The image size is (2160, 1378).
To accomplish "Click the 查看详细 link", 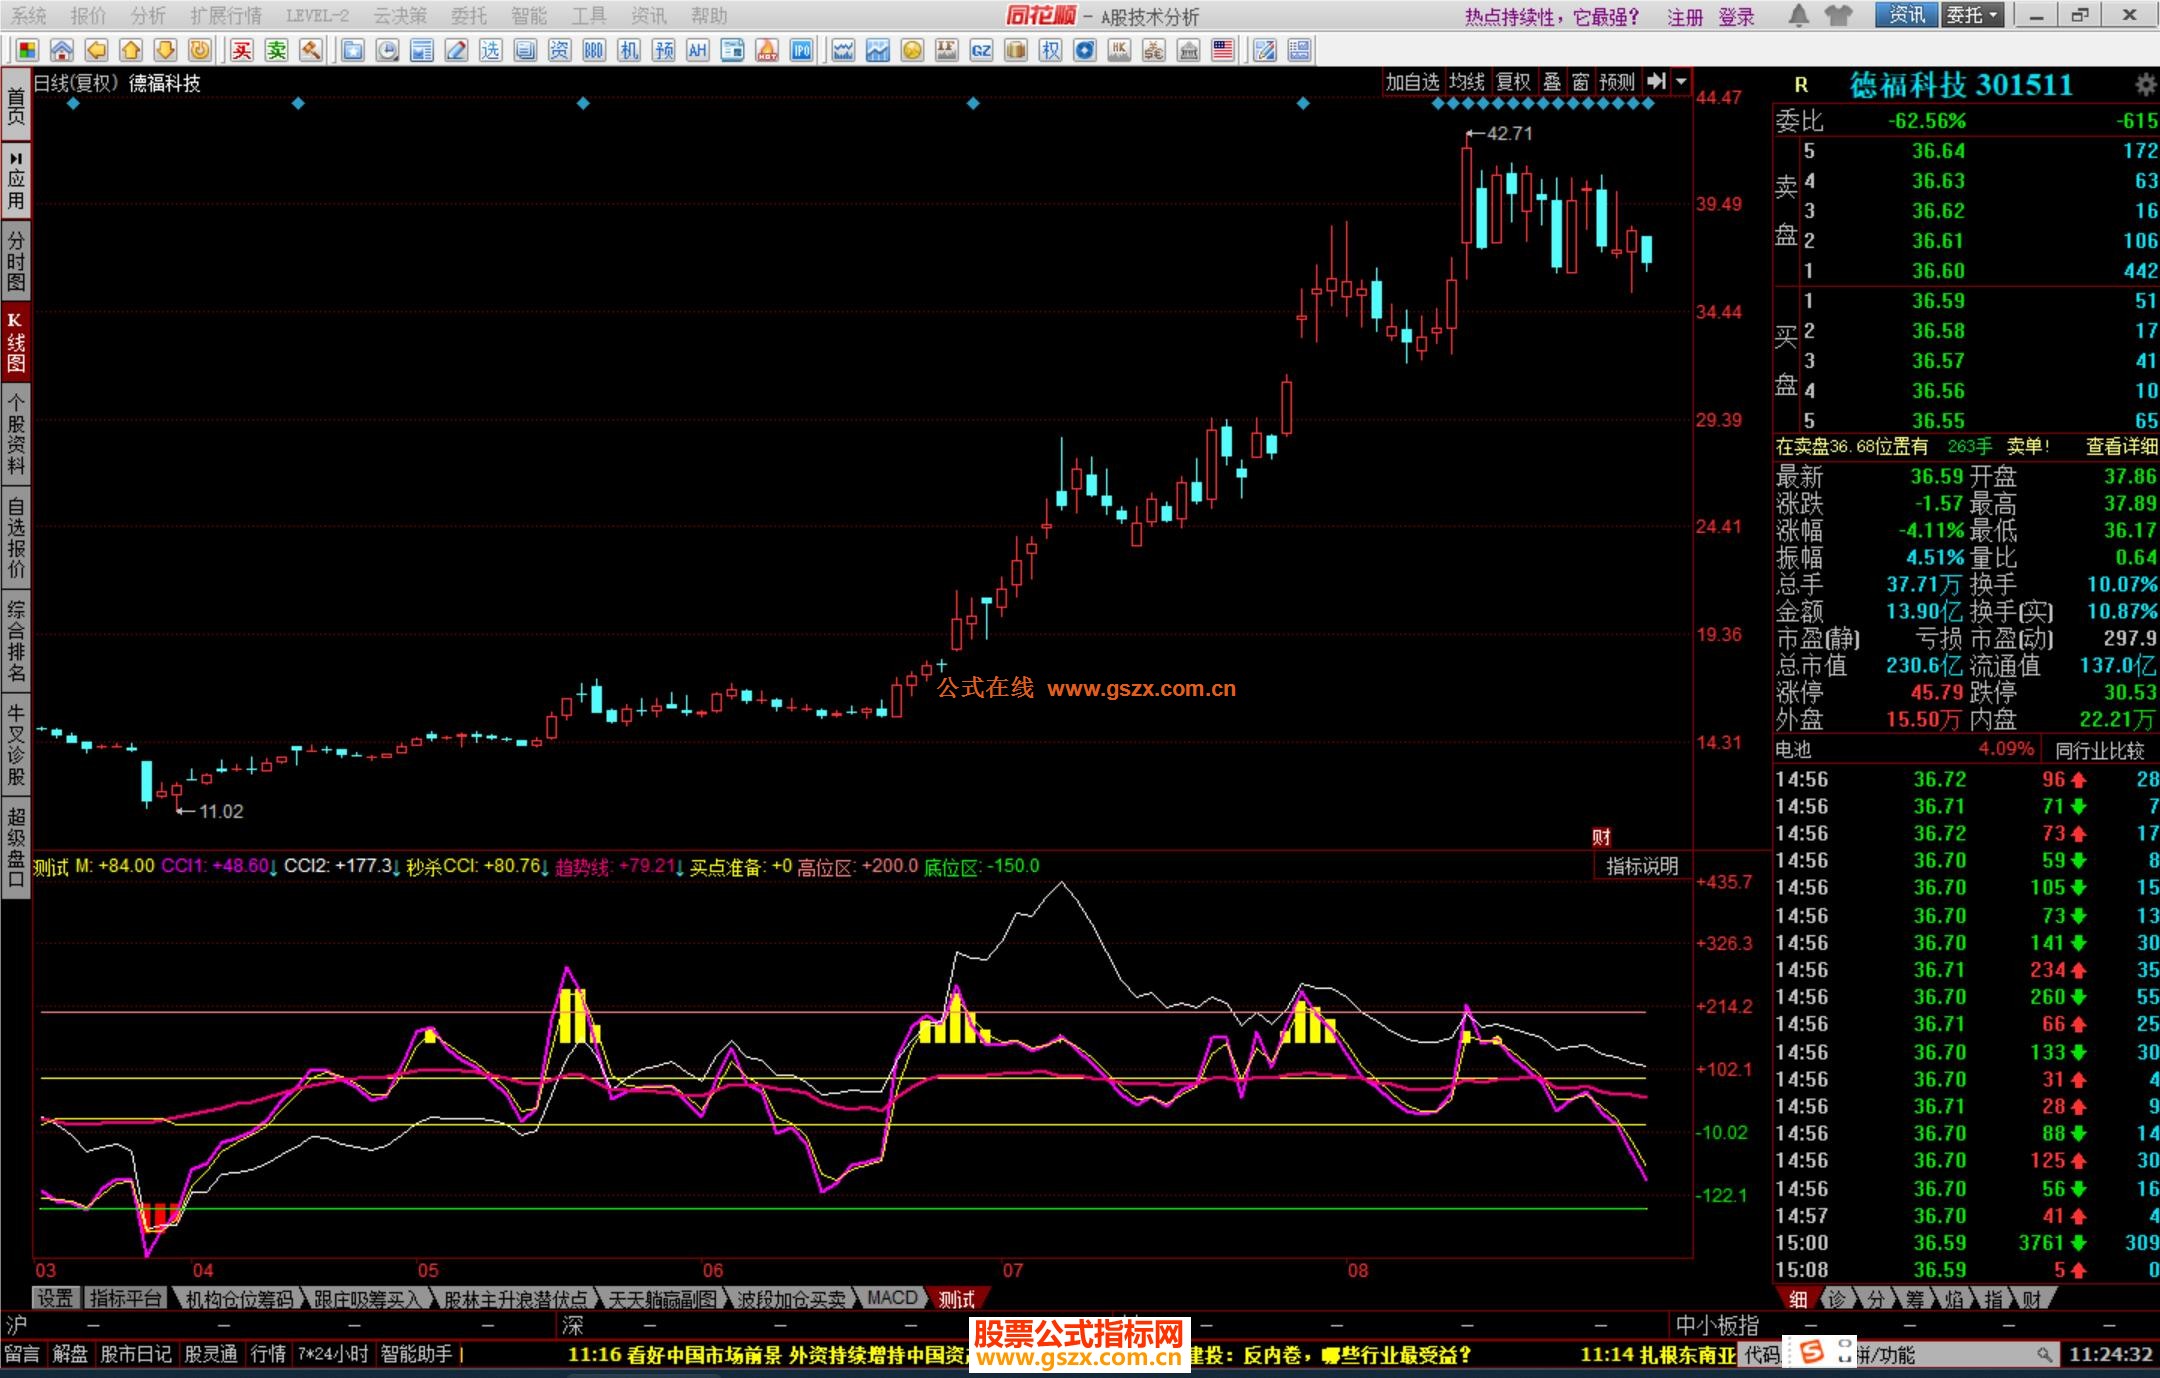I will pyautogui.click(x=2121, y=447).
